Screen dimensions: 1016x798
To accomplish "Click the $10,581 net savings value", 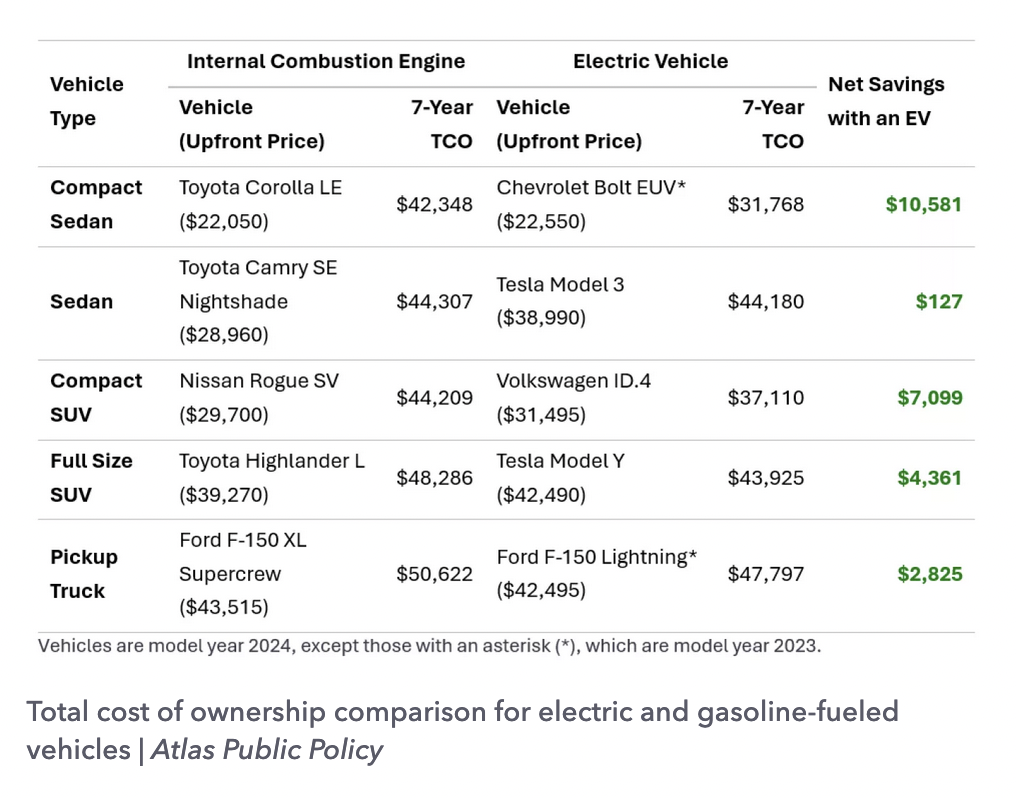I will point(923,205).
